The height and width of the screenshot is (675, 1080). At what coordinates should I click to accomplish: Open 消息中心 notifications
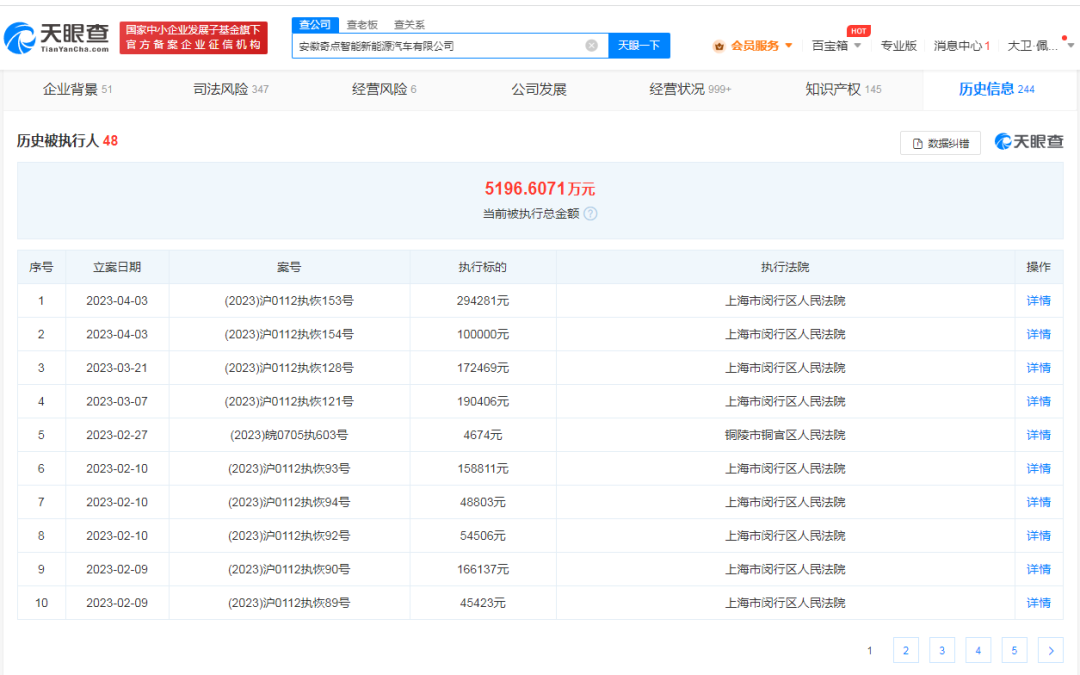pyautogui.click(x=961, y=46)
